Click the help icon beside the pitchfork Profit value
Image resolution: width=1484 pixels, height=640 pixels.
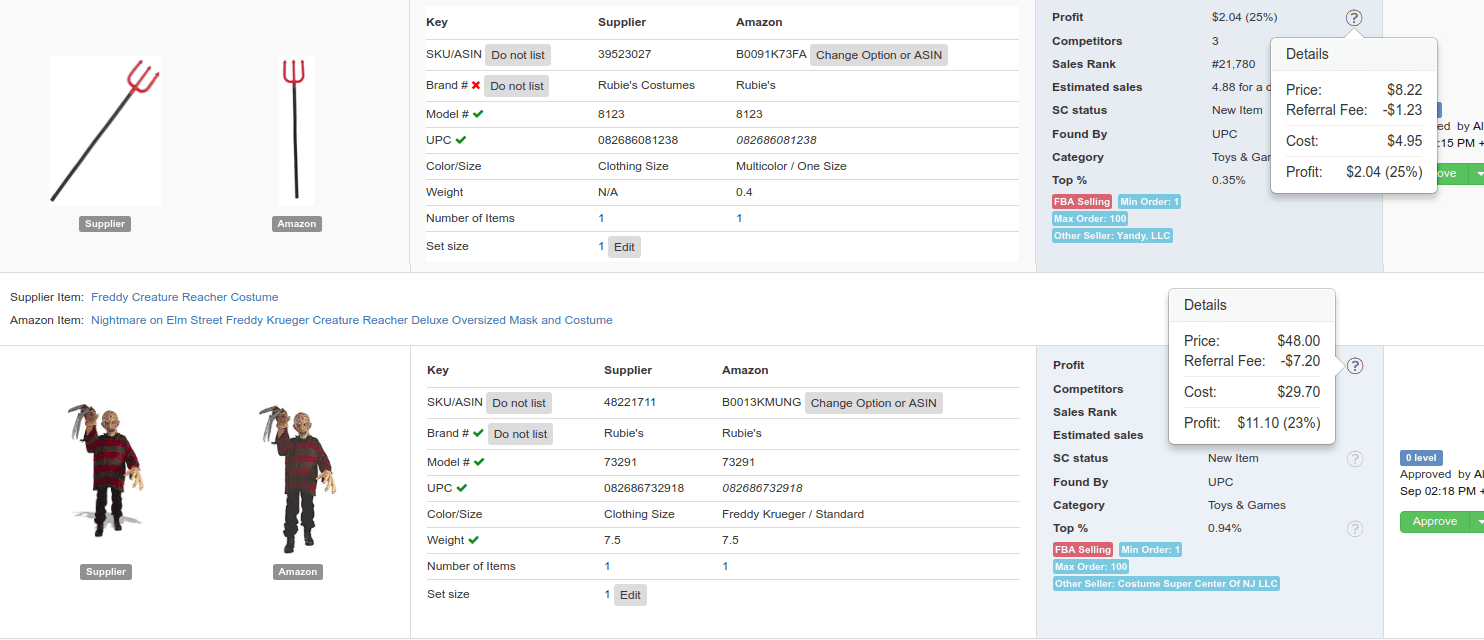click(1354, 17)
